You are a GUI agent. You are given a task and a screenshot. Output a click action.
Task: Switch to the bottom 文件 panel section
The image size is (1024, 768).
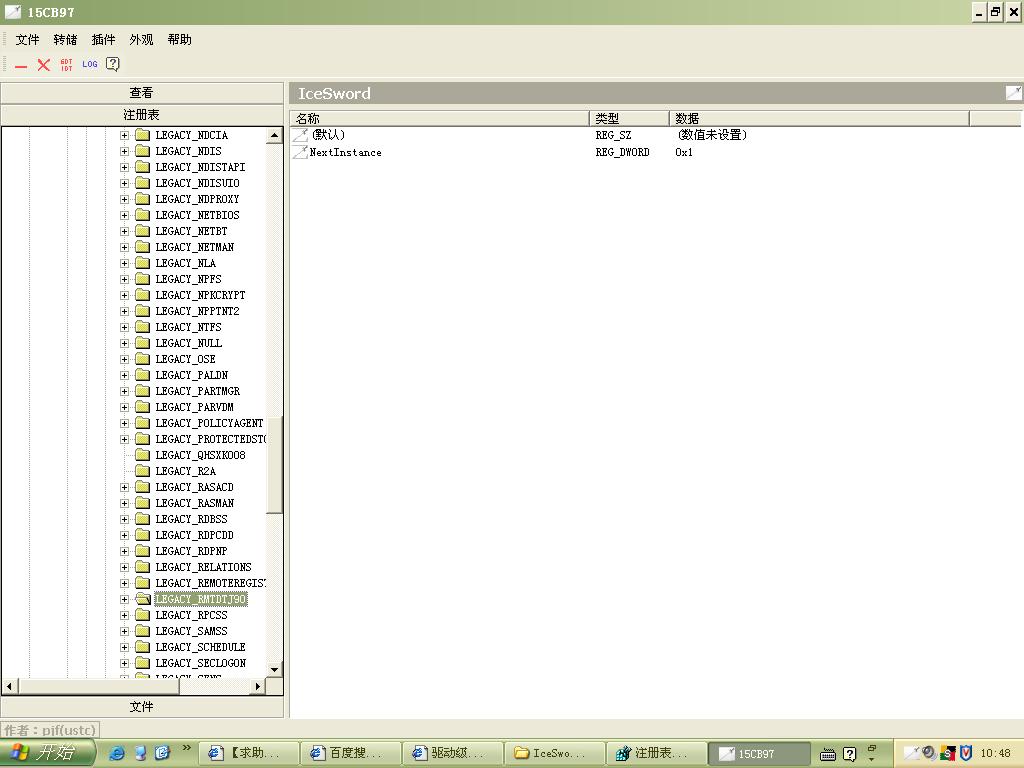click(x=141, y=707)
